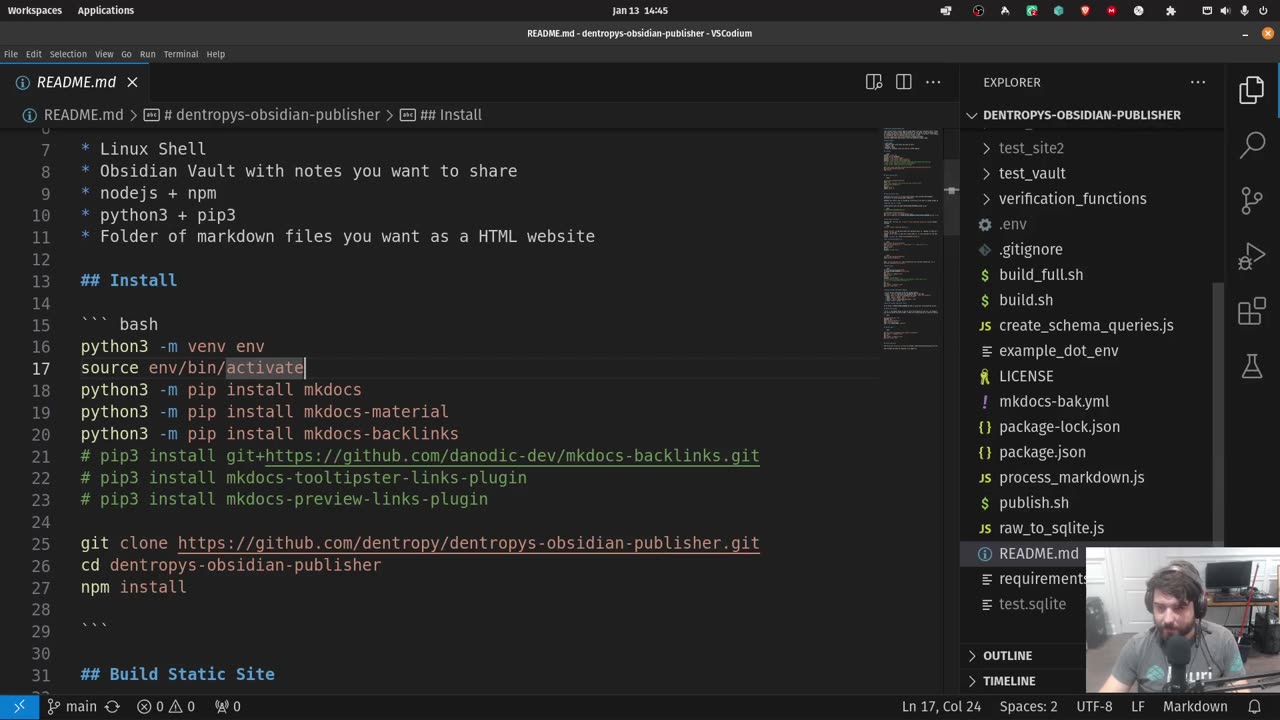Open the Source Control view
1280x720 pixels.
1252,200
